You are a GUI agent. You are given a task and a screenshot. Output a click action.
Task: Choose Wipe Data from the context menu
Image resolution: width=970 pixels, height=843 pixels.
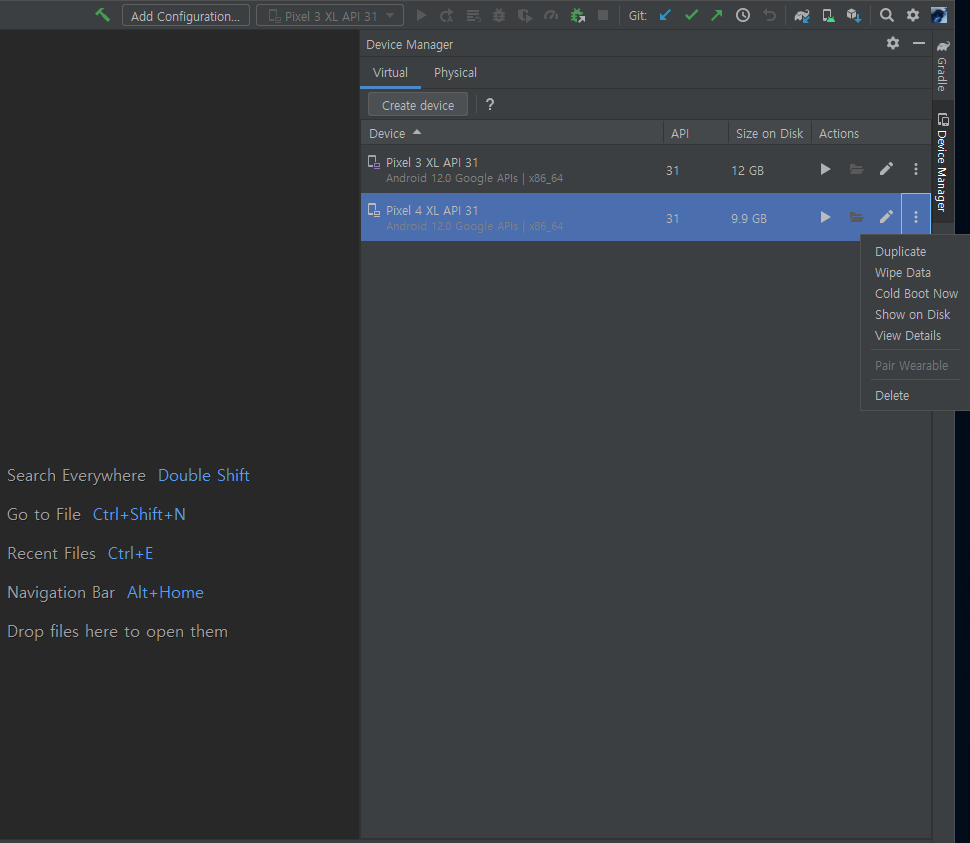tap(916, 273)
